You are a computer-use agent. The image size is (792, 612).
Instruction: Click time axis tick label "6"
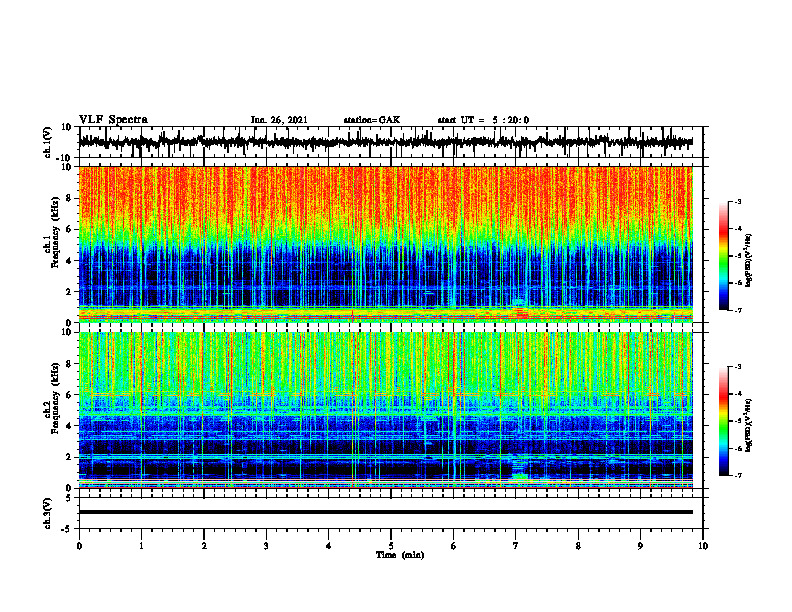coord(454,546)
